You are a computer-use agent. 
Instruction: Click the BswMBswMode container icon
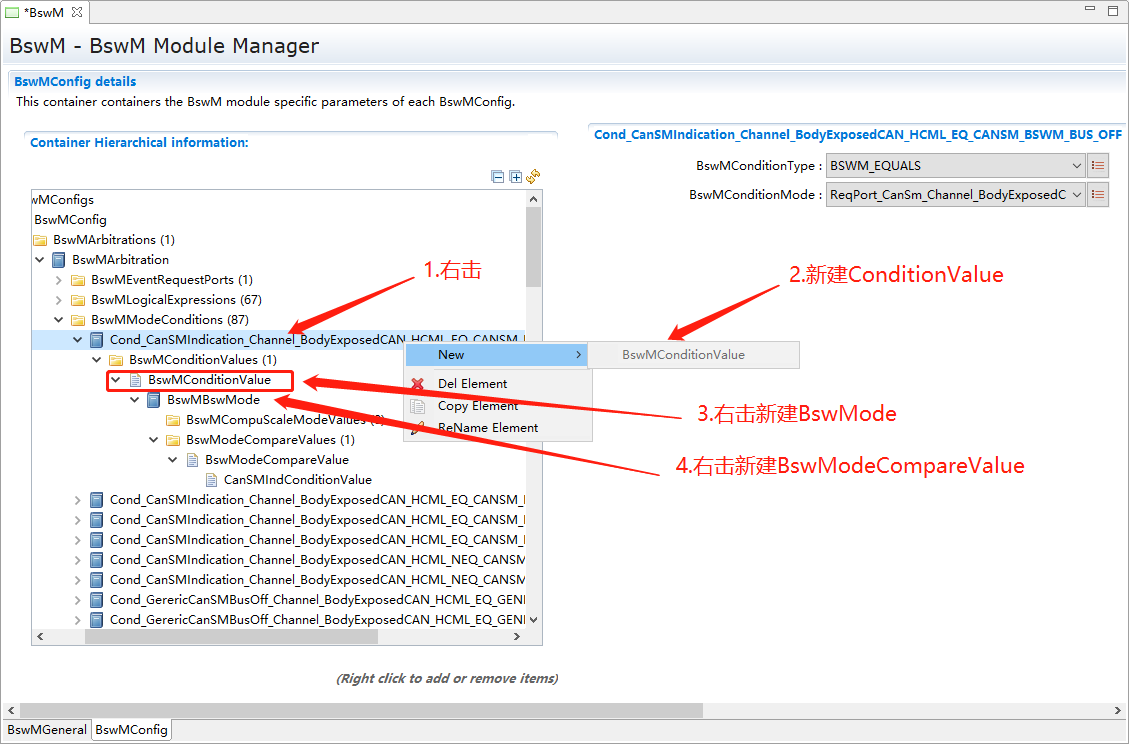[x=154, y=400]
